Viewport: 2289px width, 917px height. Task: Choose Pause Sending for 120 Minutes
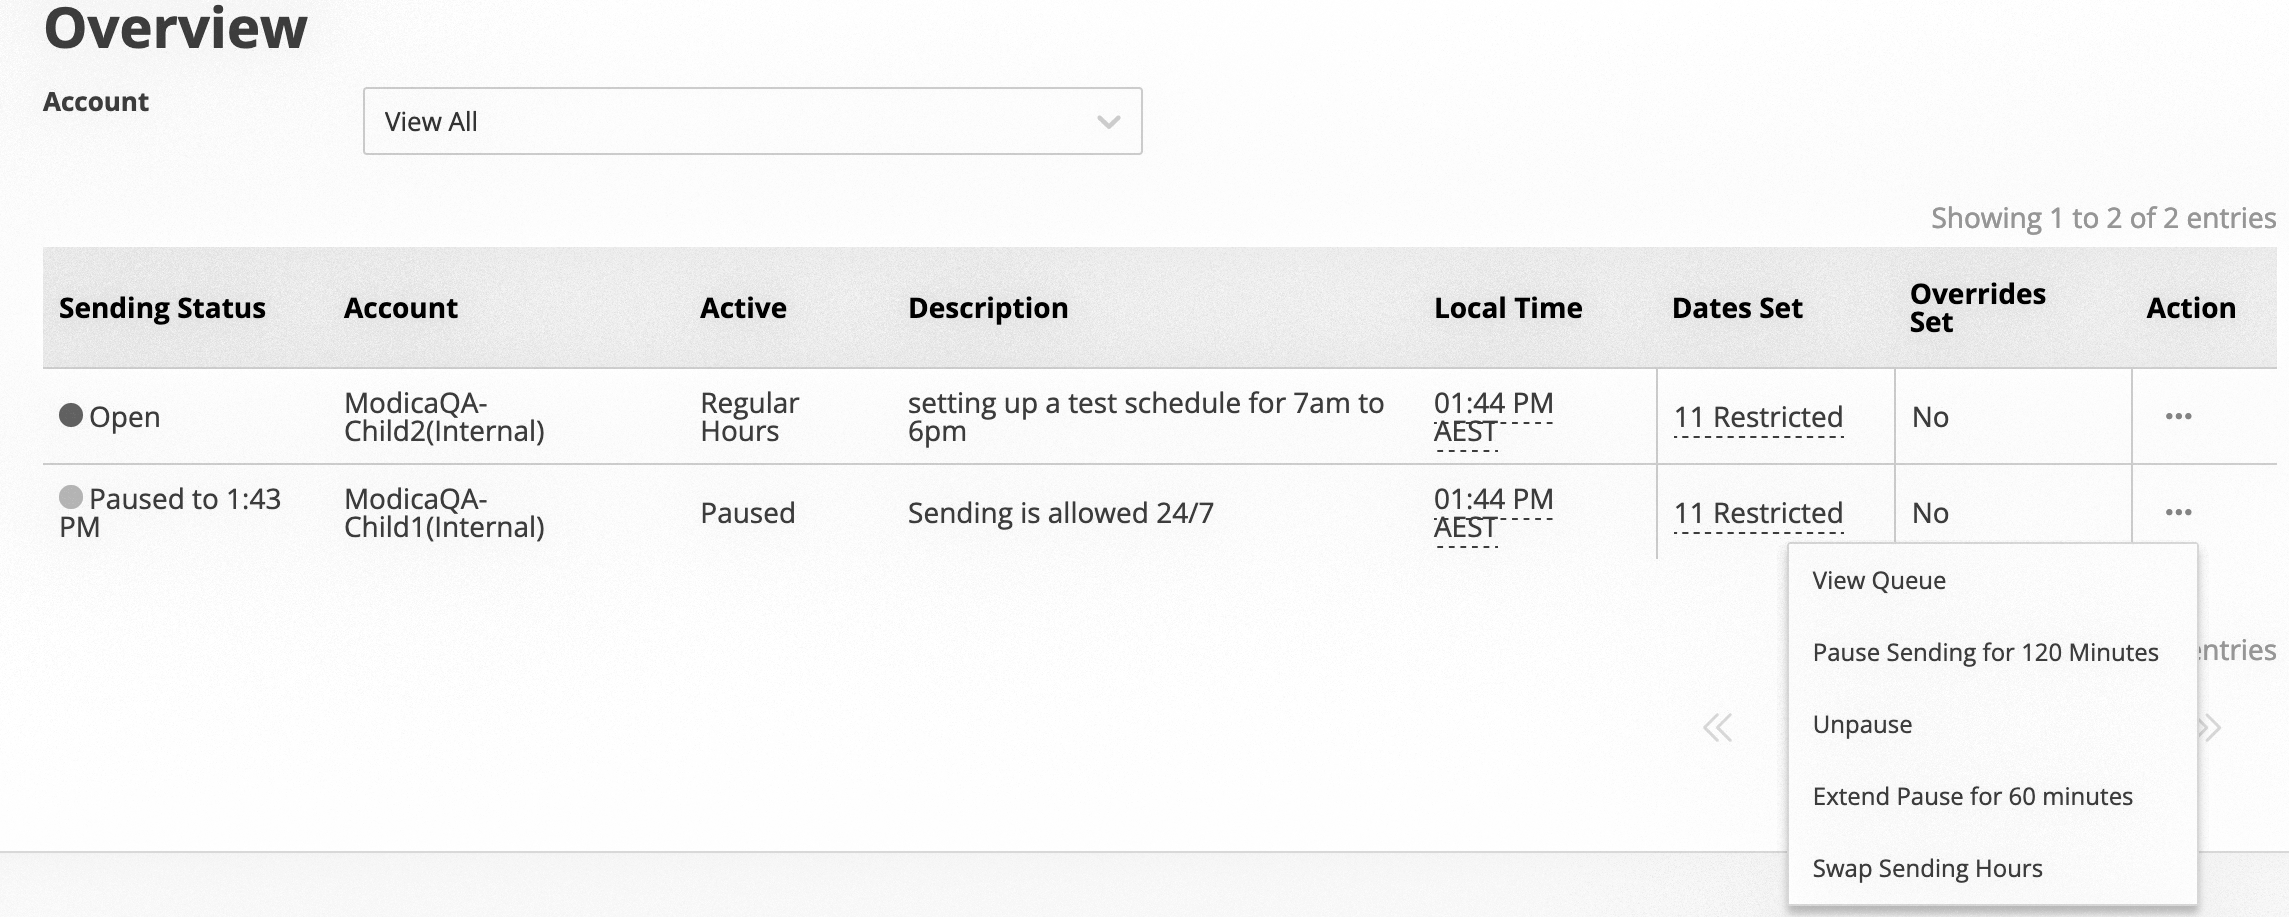[x=1985, y=652]
